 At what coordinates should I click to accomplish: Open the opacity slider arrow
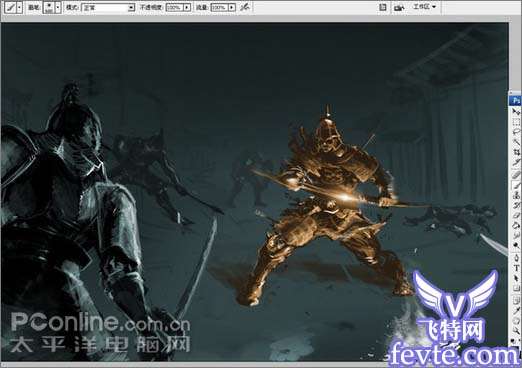(x=187, y=7)
